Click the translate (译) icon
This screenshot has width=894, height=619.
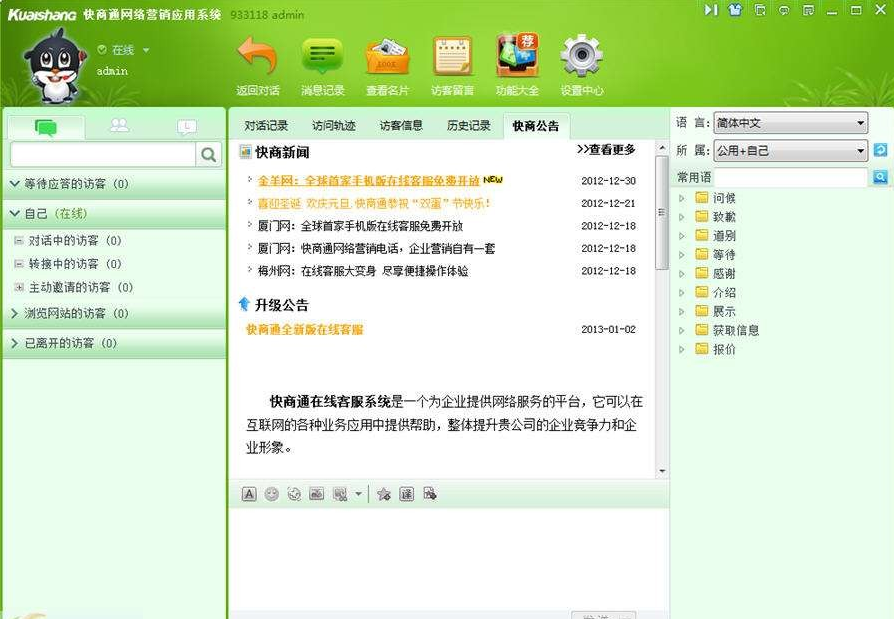(x=407, y=494)
